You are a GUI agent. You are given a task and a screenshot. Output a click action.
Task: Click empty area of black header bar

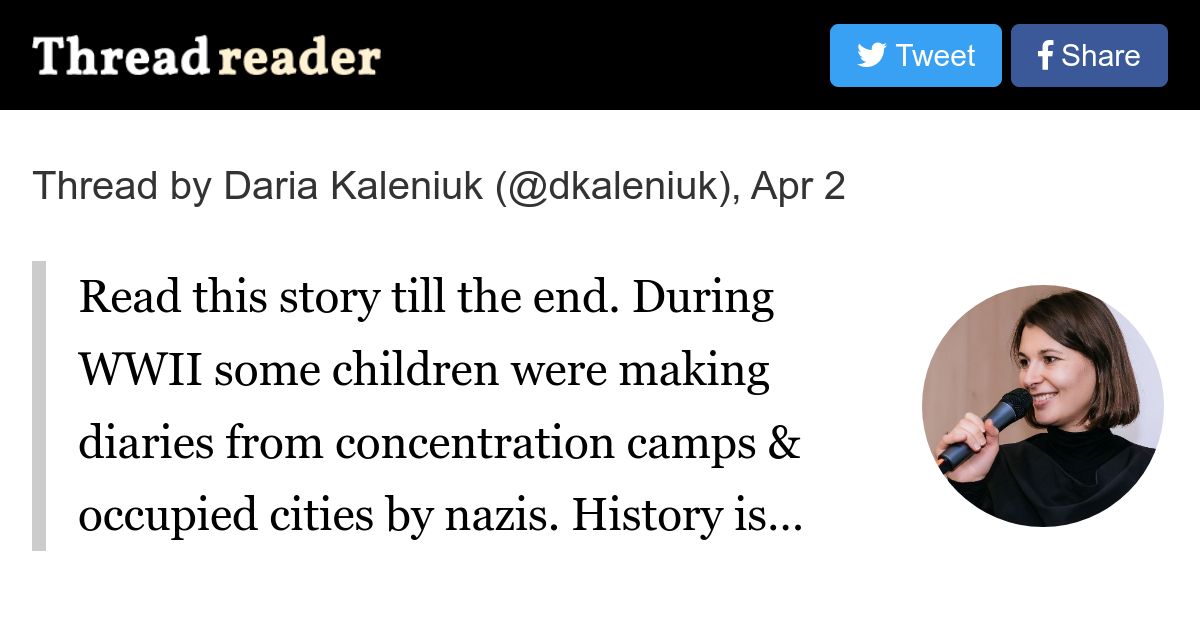click(x=600, y=55)
